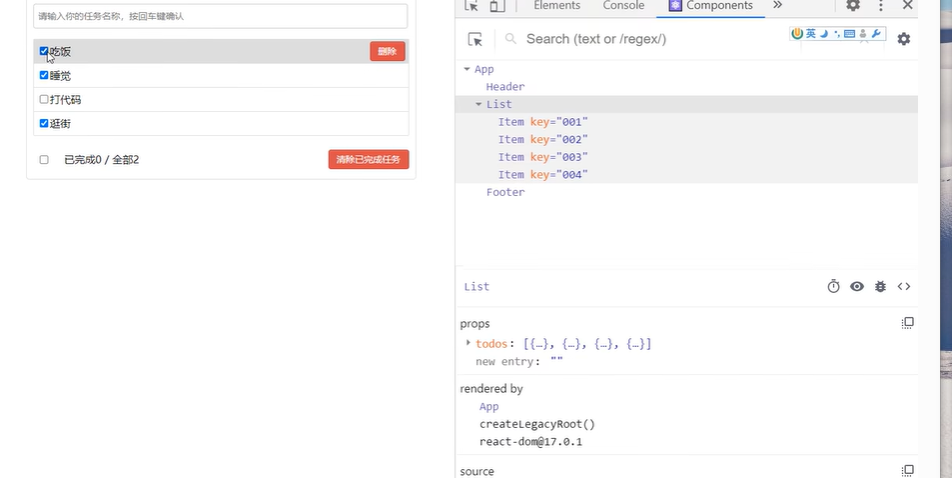Click the log component data bug icon

pos(880,286)
